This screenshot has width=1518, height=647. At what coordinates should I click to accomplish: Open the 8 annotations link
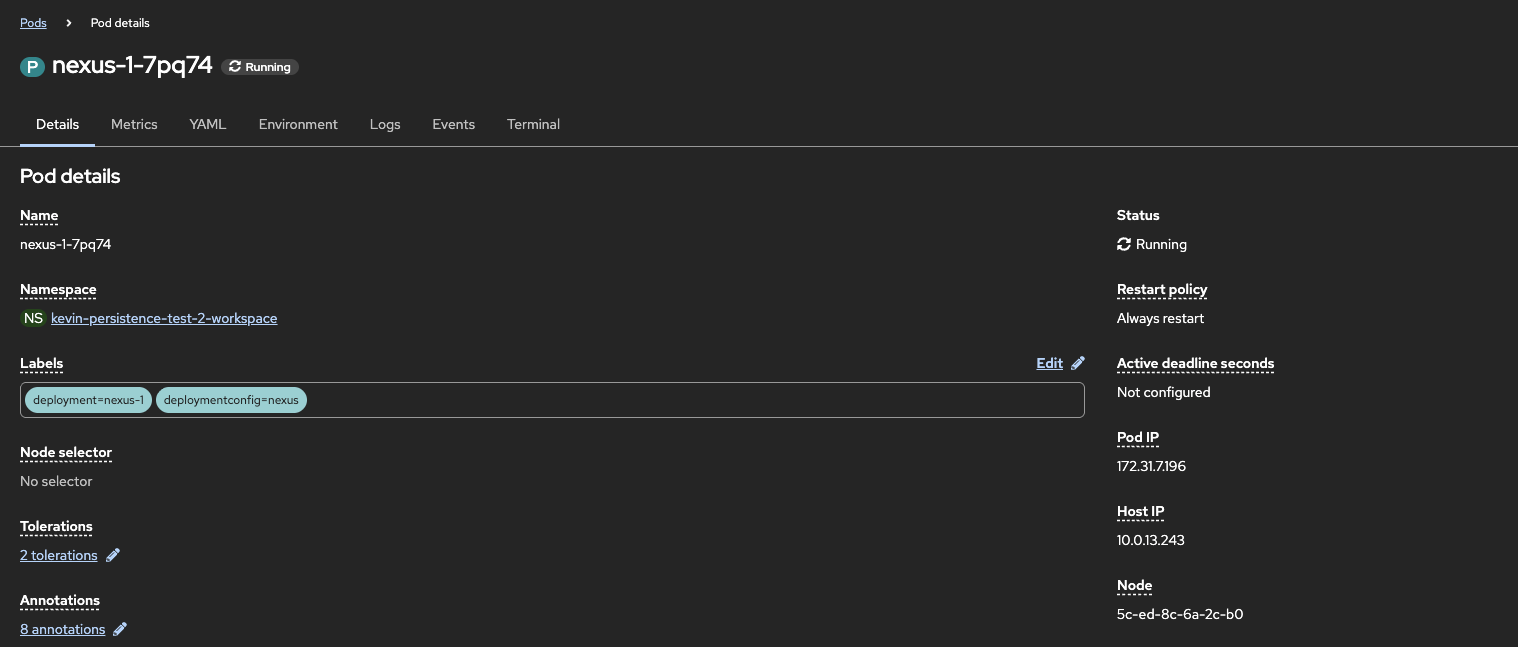(x=62, y=629)
